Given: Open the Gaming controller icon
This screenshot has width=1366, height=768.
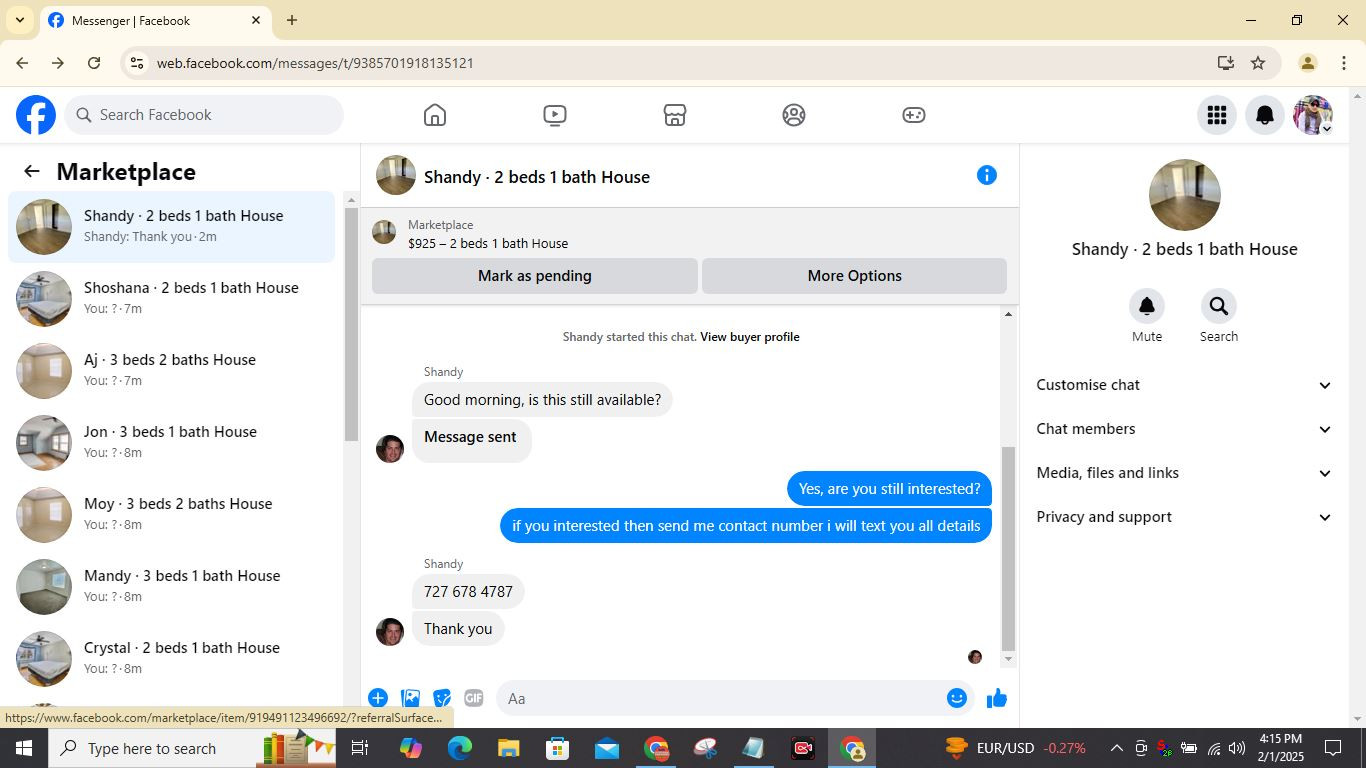Looking at the screenshot, I should pyautogui.click(x=914, y=115).
